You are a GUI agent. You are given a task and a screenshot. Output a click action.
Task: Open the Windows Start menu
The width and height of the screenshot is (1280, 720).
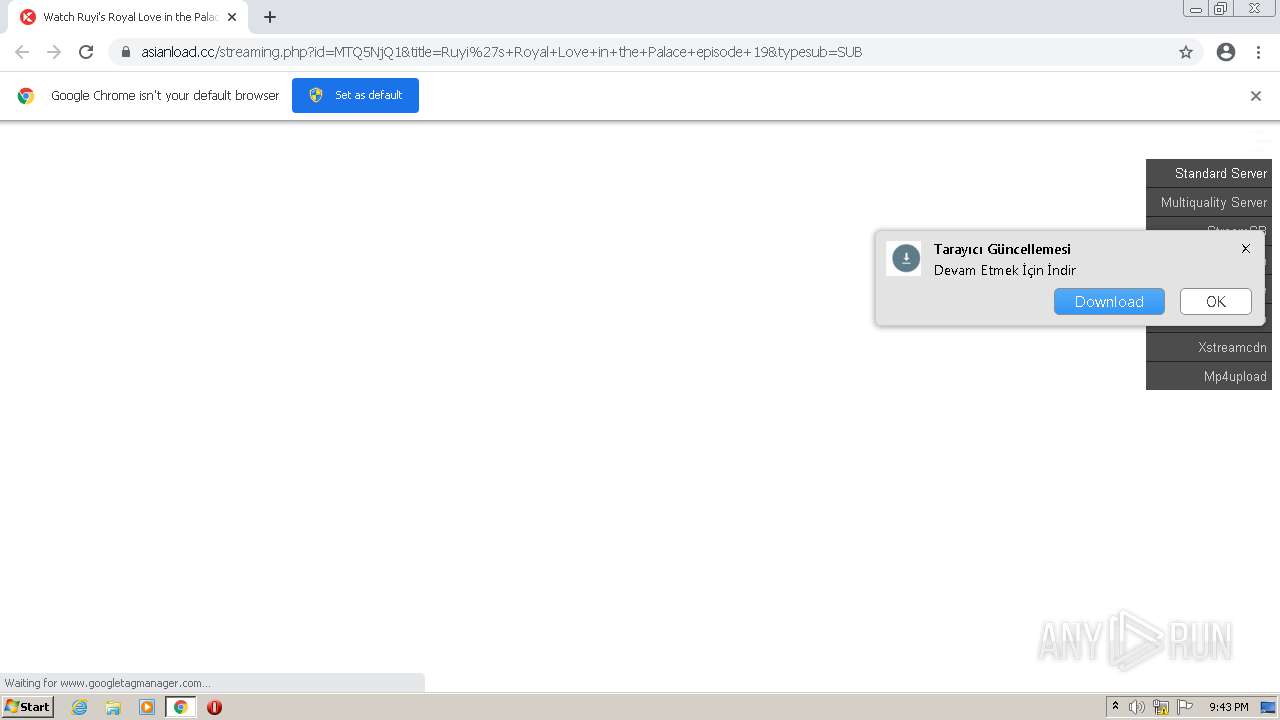coord(27,707)
